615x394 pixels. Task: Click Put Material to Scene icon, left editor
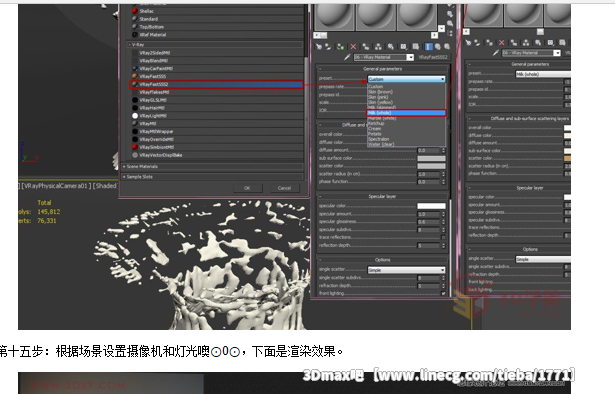(x=328, y=47)
